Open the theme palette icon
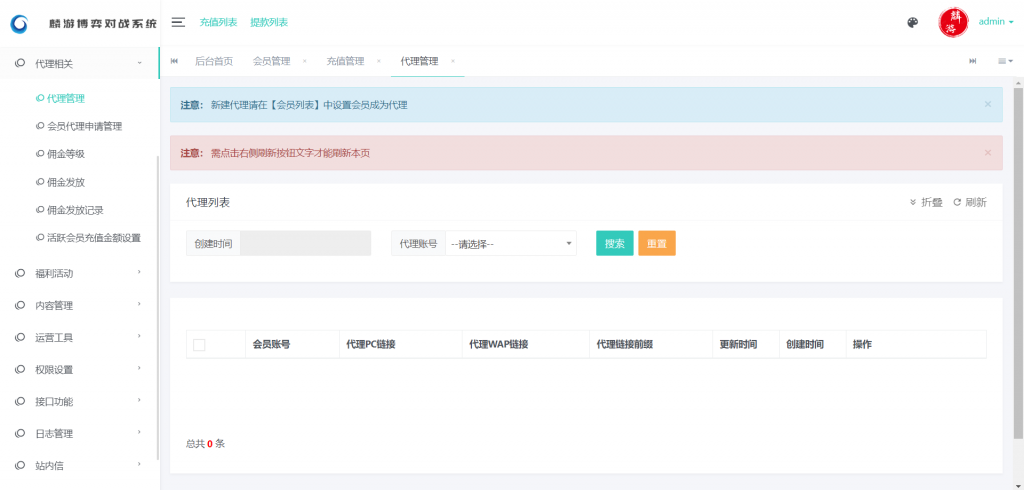Viewport: 1024px width, 490px height. pyautogui.click(x=913, y=22)
